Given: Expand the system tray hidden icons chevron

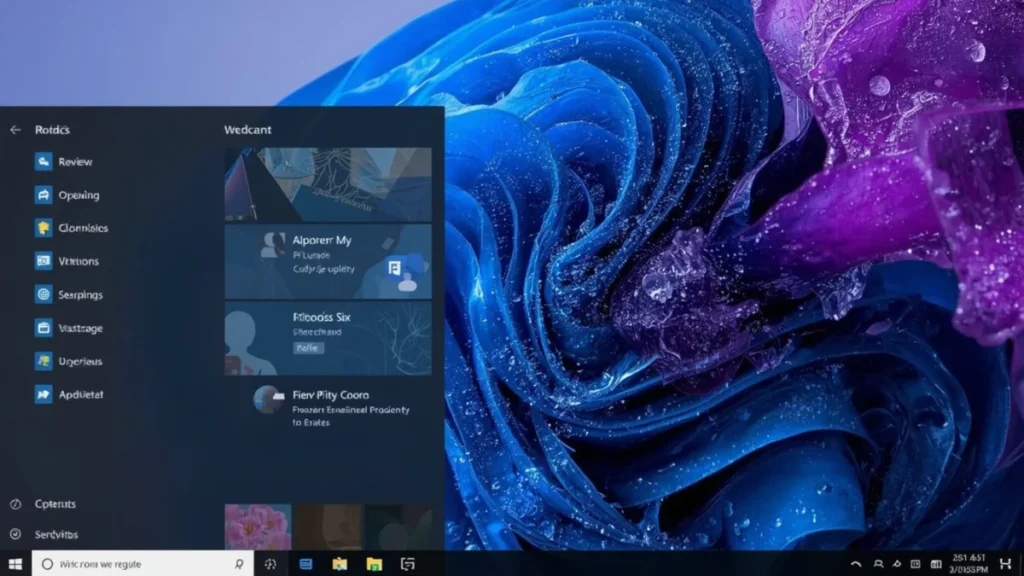Looking at the screenshot, I should pyautogui.click(x=856, y=564).
